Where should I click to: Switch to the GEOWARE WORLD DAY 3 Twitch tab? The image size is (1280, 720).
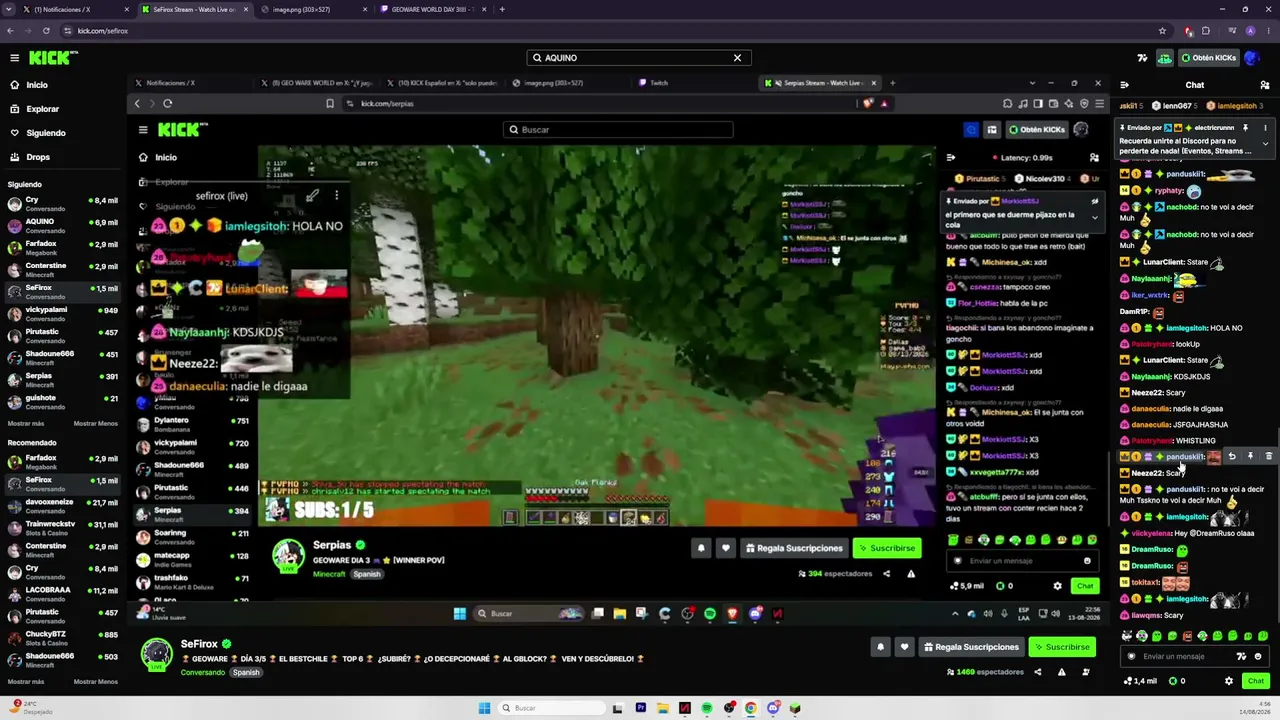tap(432, 9)
